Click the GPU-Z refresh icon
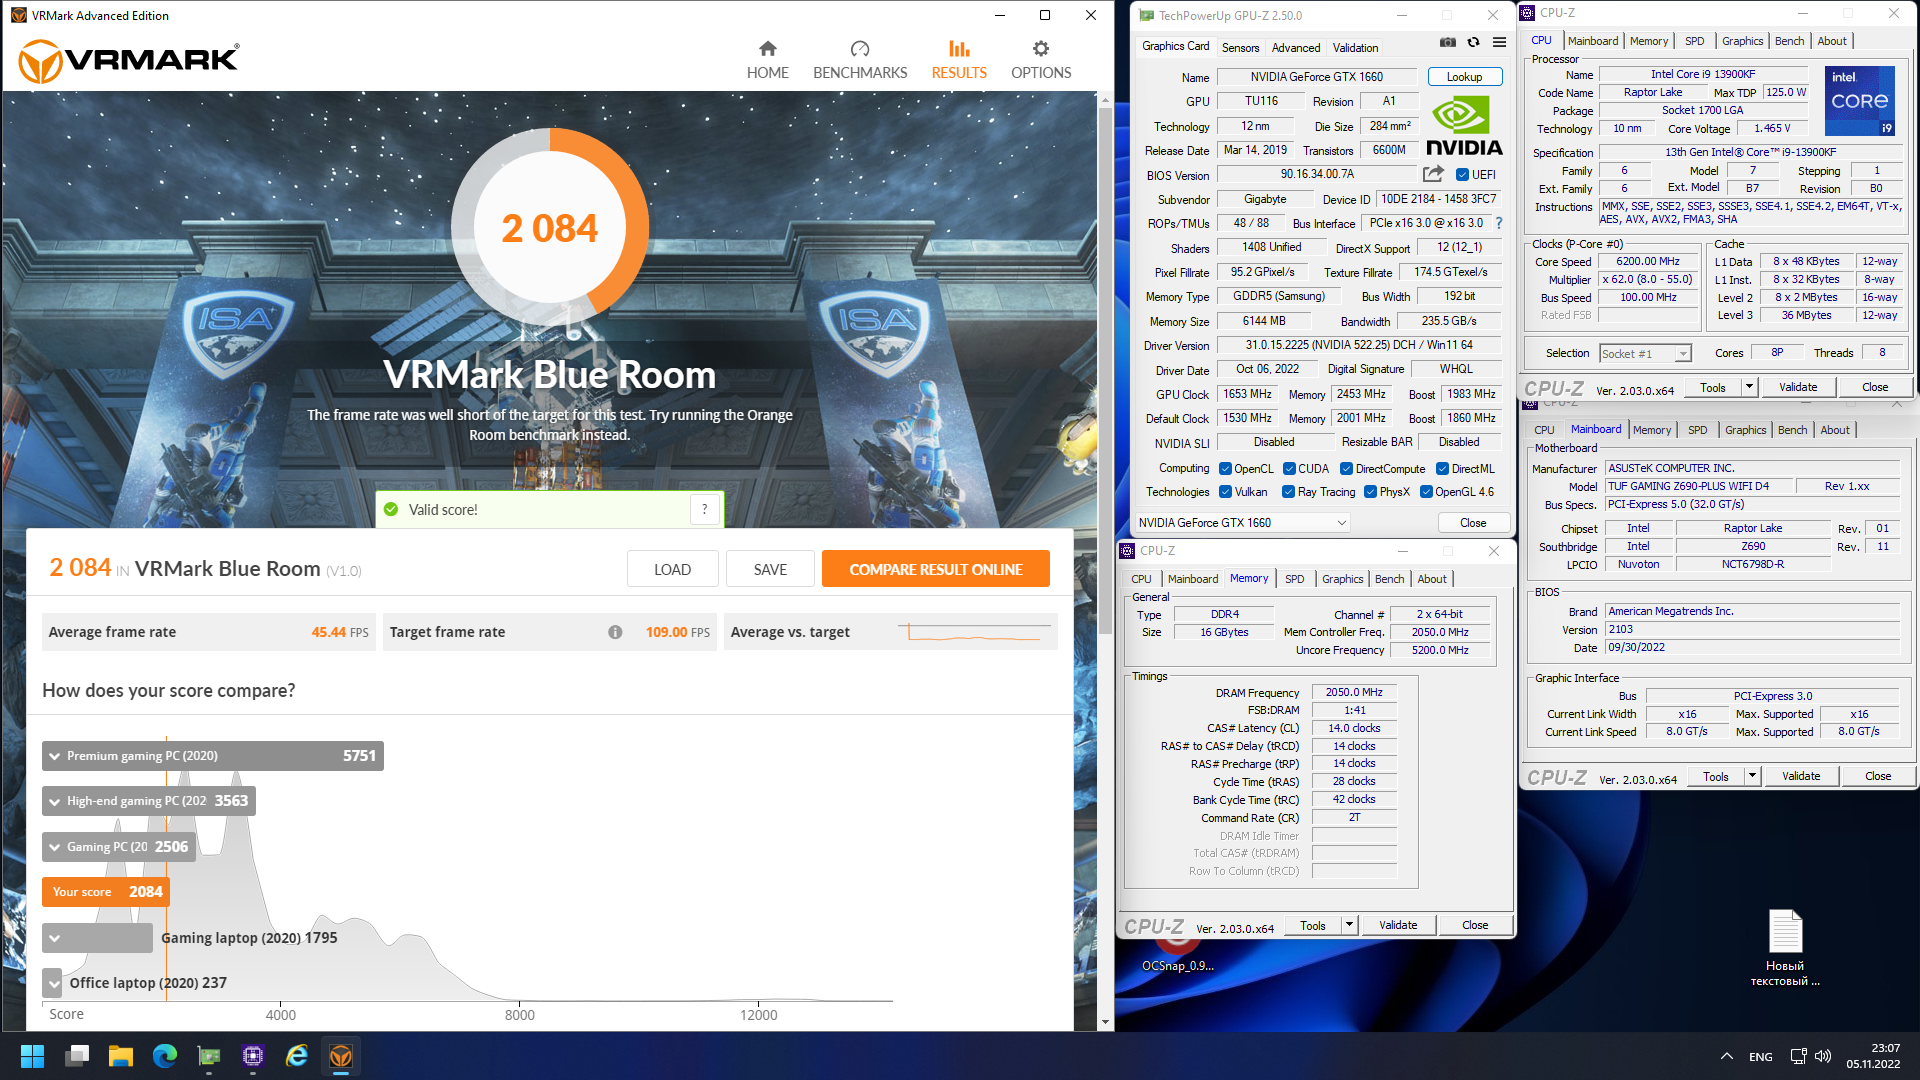1920x1080 pixels. click(x=1473, y=42)
